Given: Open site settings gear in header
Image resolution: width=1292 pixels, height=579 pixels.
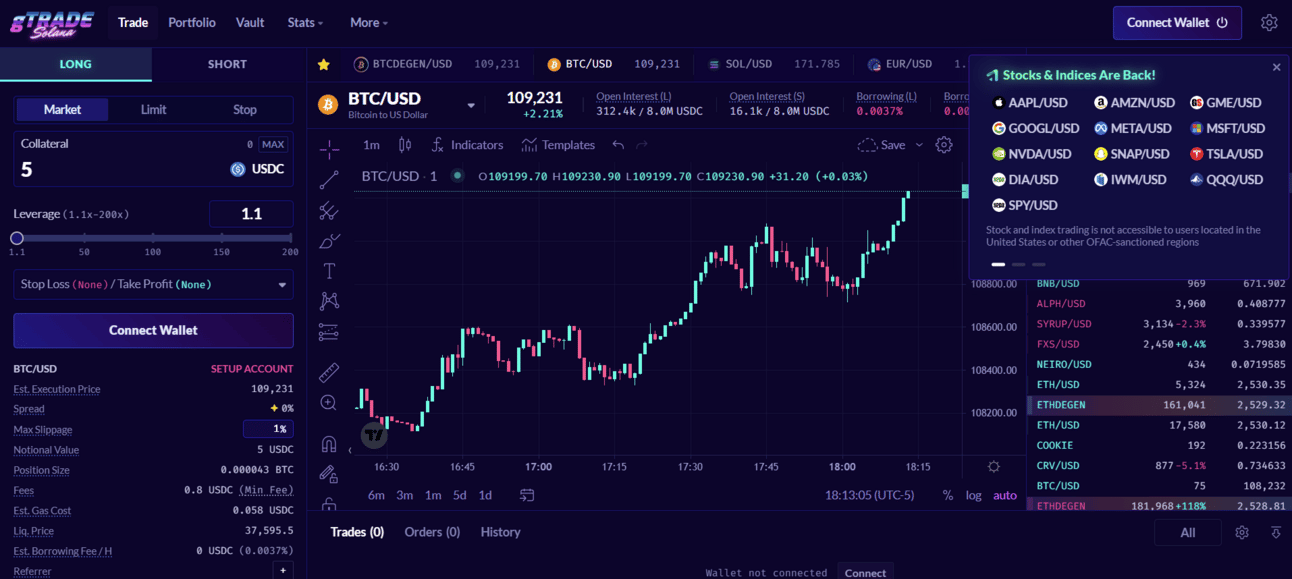Looking at the screenshot, I should pyautogui.click(x=1269, y=22).
